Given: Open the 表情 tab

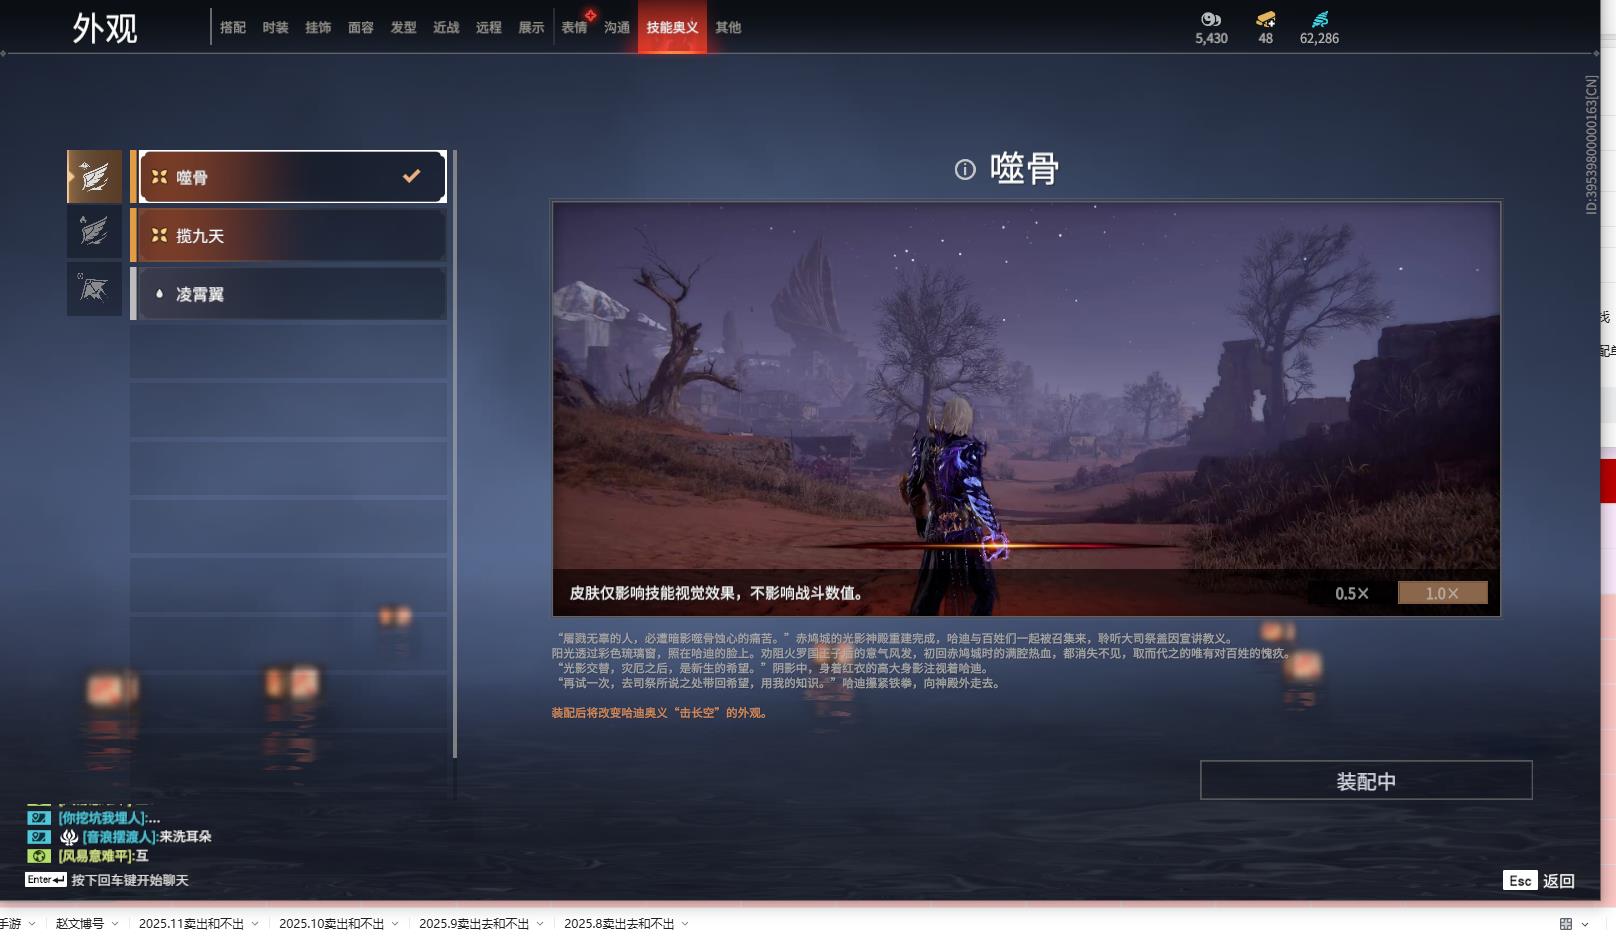Looking at the screenshot, I should (575, 28).
